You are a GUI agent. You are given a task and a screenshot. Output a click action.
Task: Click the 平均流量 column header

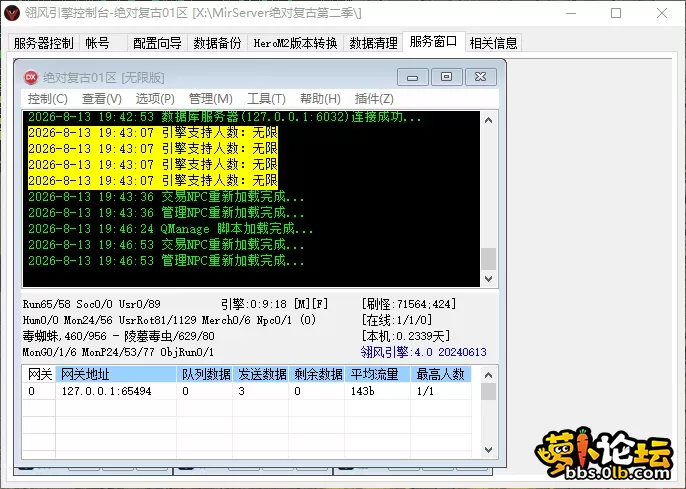coord(378,374)
